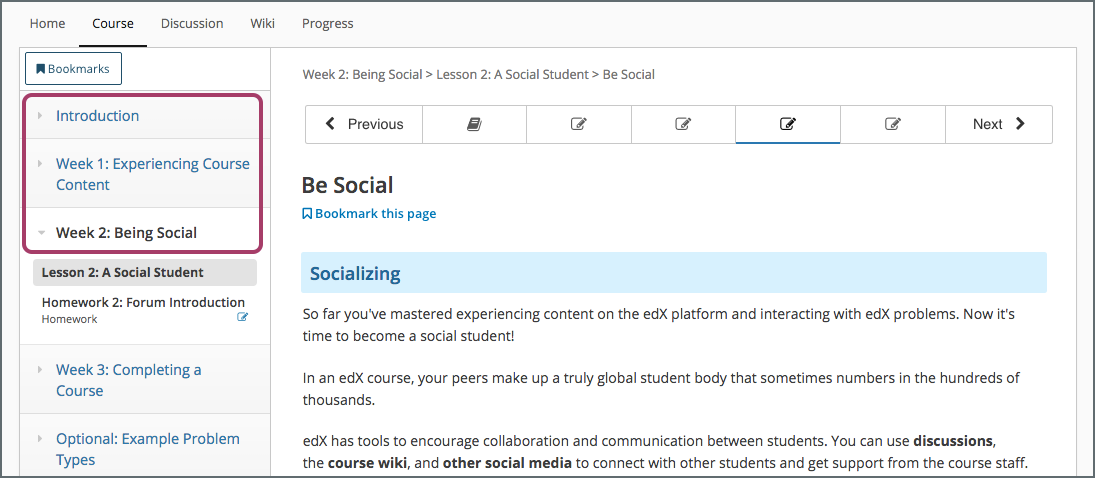Click the Bookmarks button
Viewport: 1095px width, 478px height.
pos(73,69)
